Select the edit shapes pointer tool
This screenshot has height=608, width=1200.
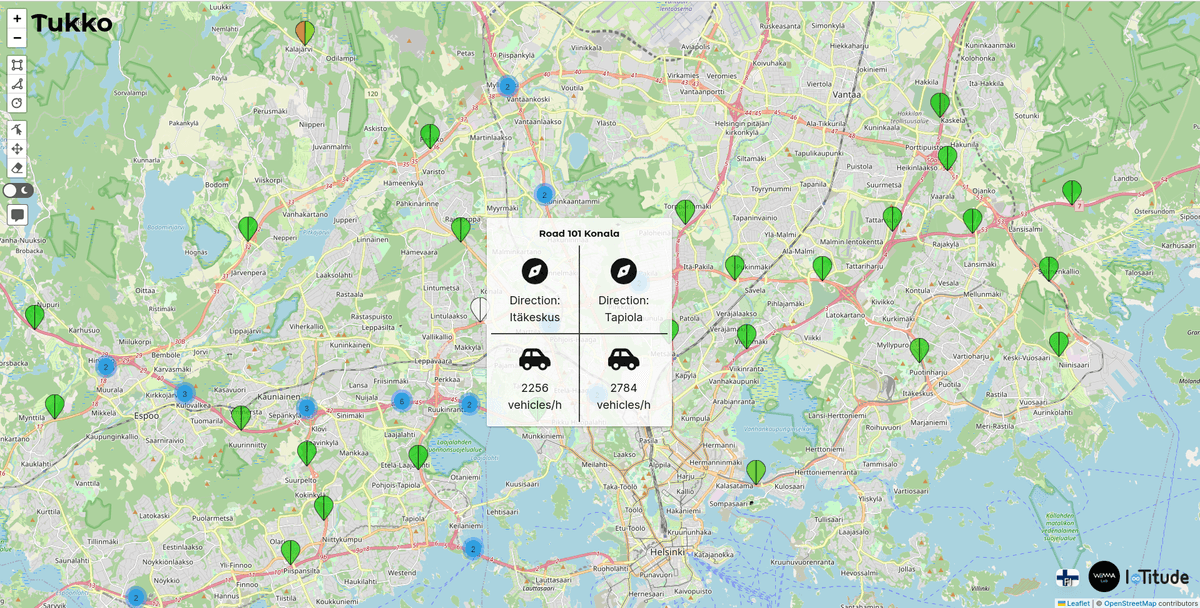click(x=17, y=129)
